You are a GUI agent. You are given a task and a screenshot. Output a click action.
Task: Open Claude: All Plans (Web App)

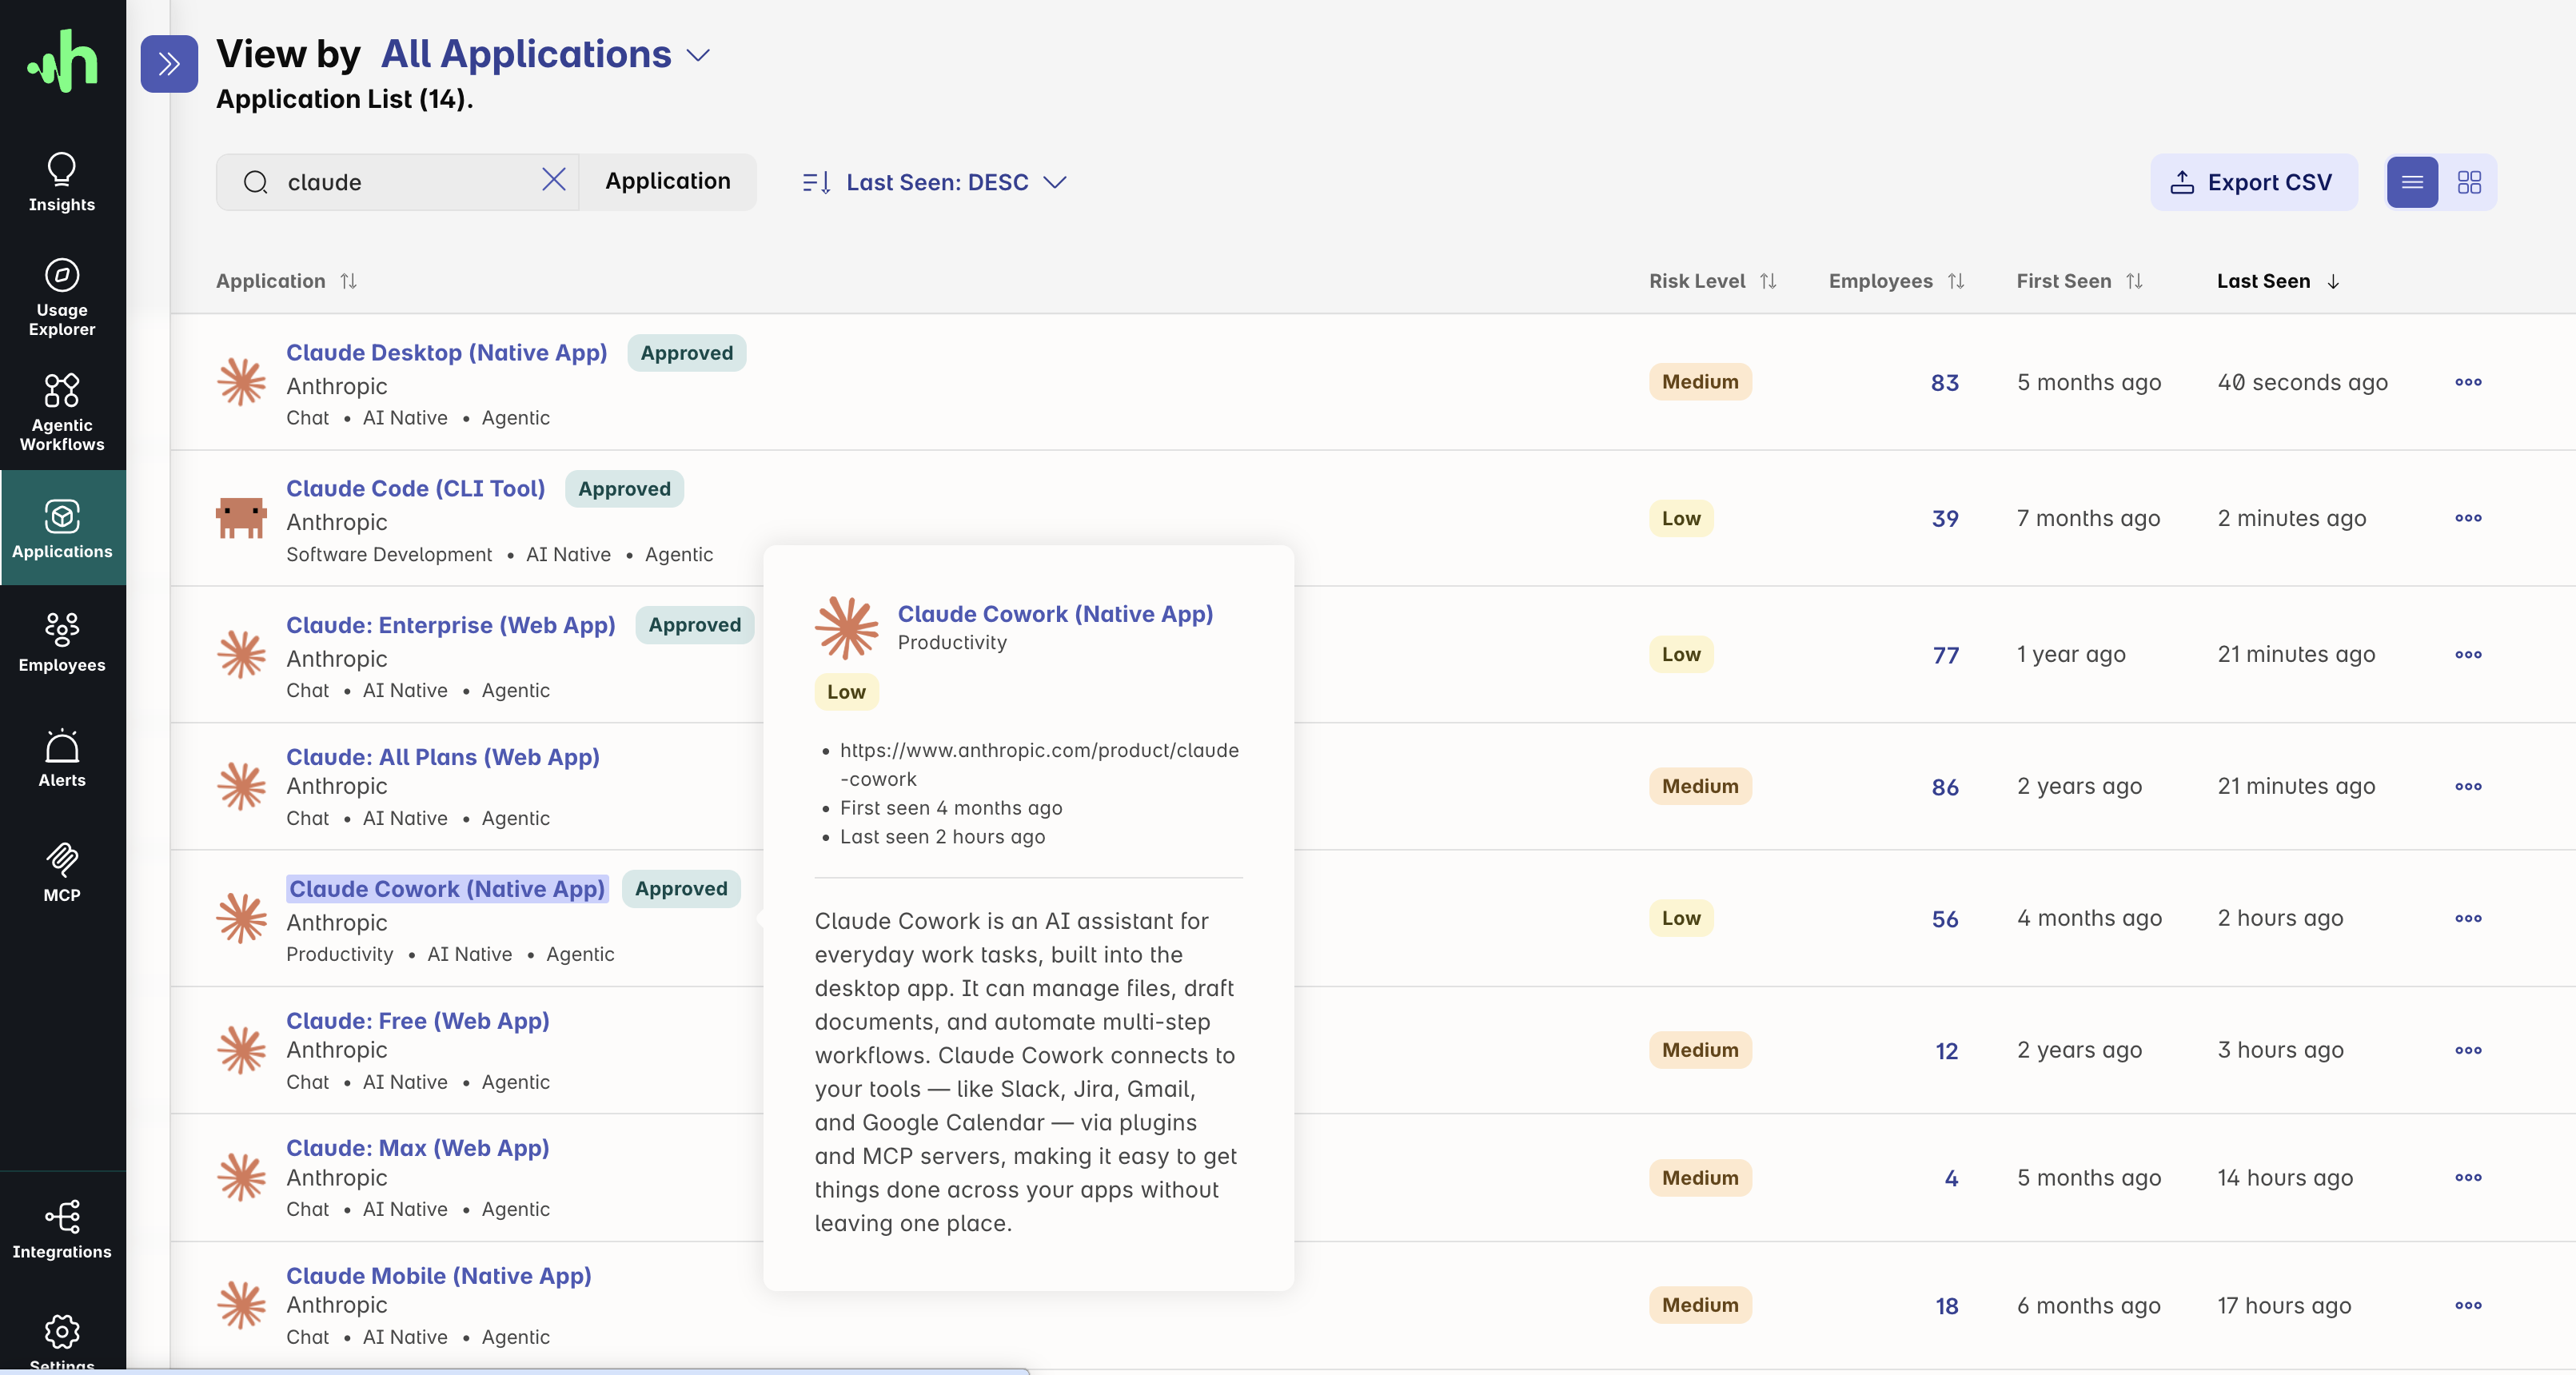tap(443, 757)
